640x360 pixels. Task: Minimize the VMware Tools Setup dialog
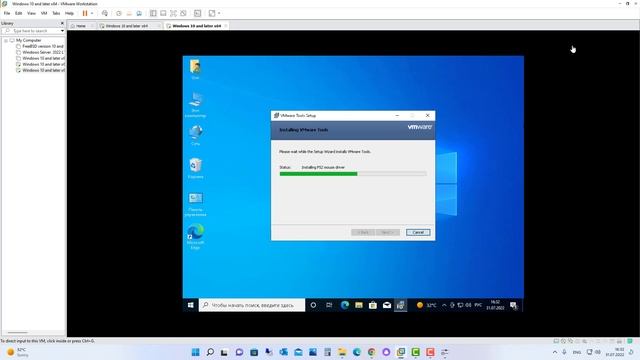[397, 116]
